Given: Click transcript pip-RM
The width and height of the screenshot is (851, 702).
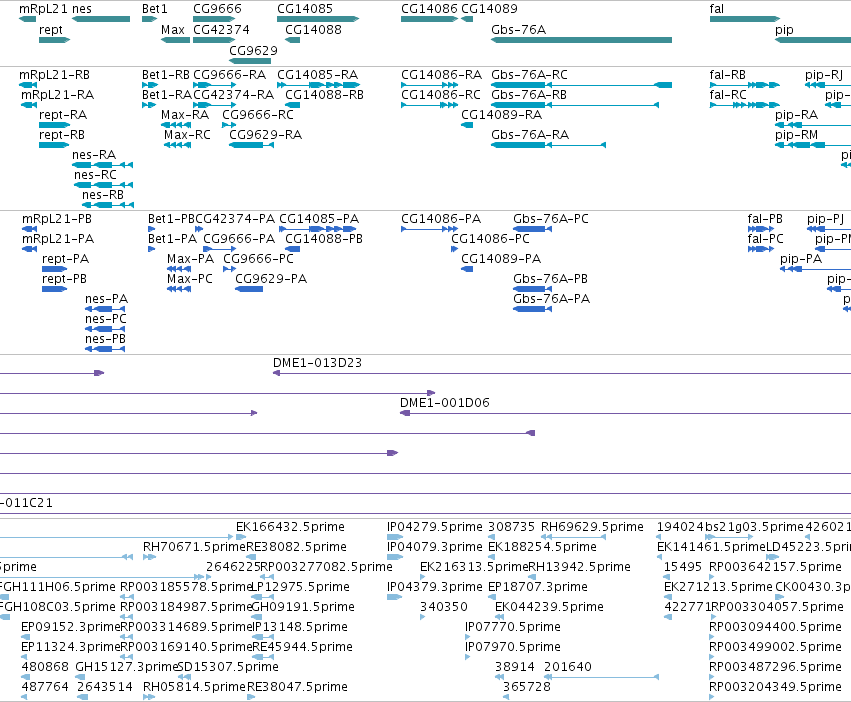Looking at the screenshot, I should (x=796, y=135).
